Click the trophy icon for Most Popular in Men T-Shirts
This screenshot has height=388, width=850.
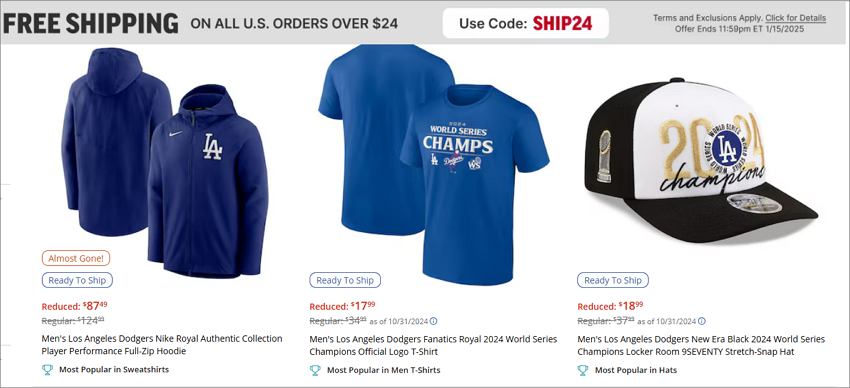pyautogui.click(x=315, y=370)
